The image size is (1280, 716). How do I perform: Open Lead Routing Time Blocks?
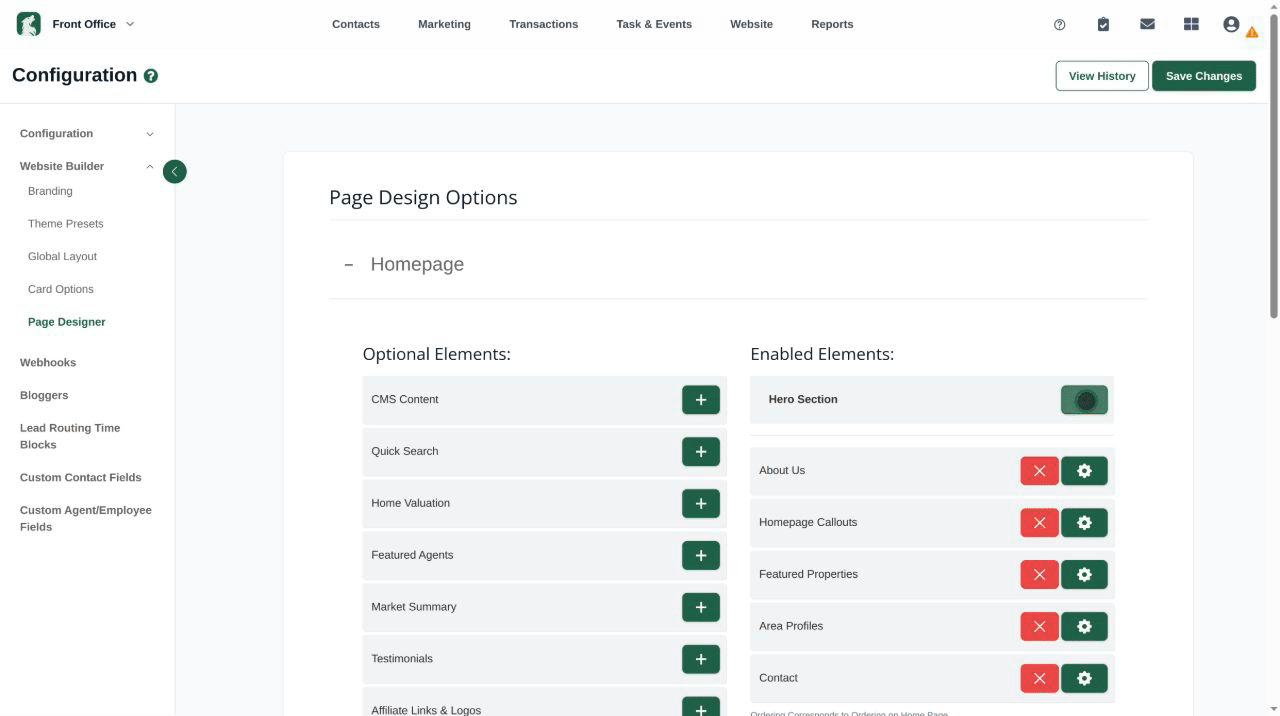coord(70,436)
